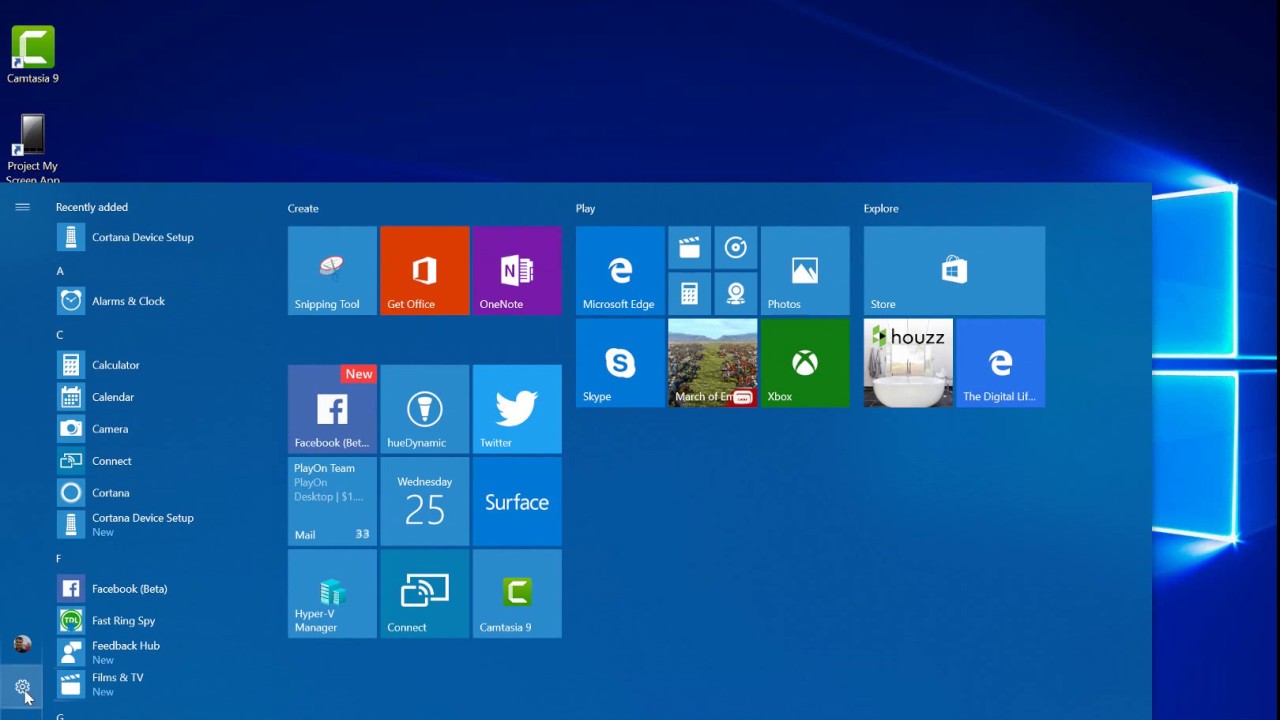The width and height of the screenshot is (1280, 720).
Task: Open the Photos tile
Action: pyautogui.click(x=805, y=270)
